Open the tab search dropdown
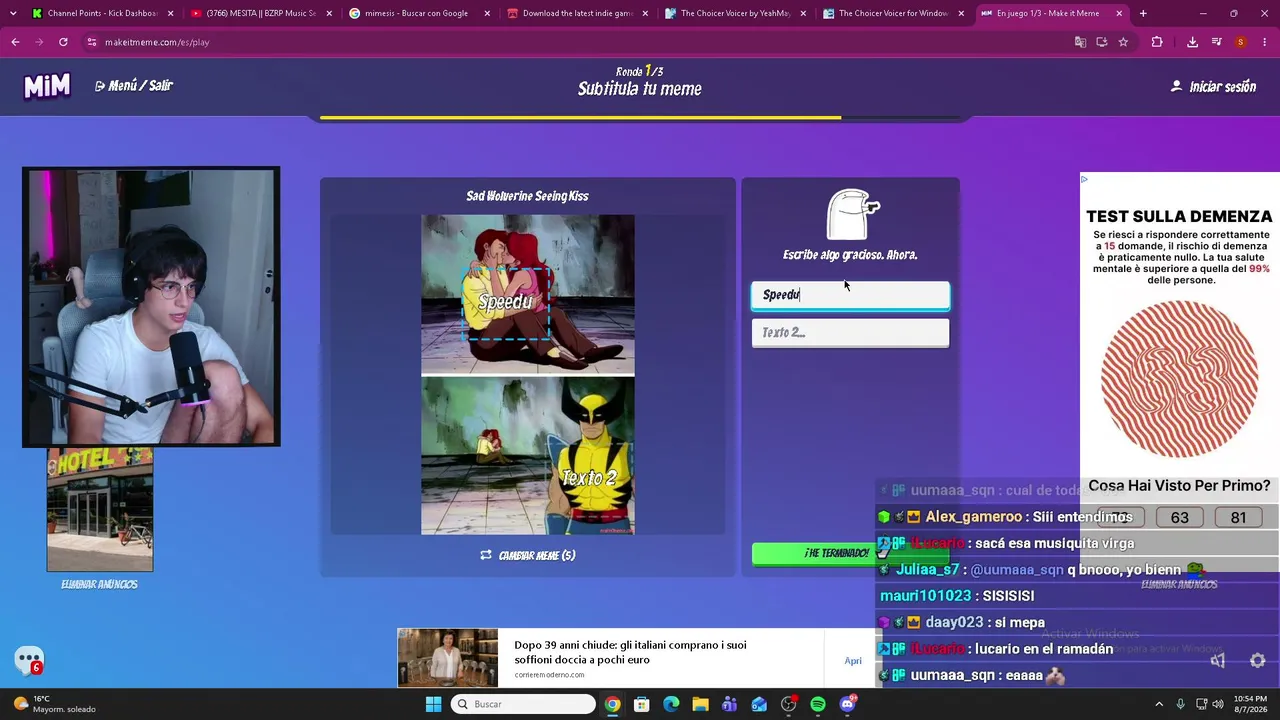The image size is (1280, 720). click(x=13, y=14)
